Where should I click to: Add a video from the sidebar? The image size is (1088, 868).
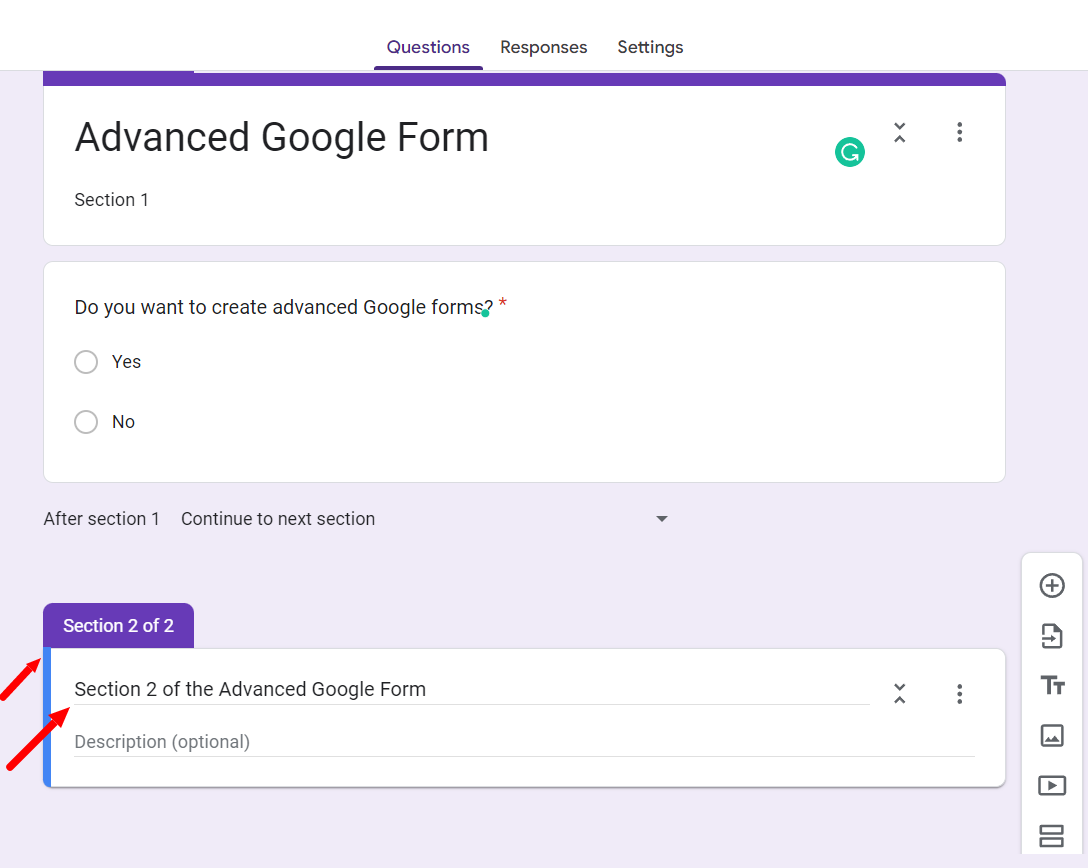point(1052,785)
